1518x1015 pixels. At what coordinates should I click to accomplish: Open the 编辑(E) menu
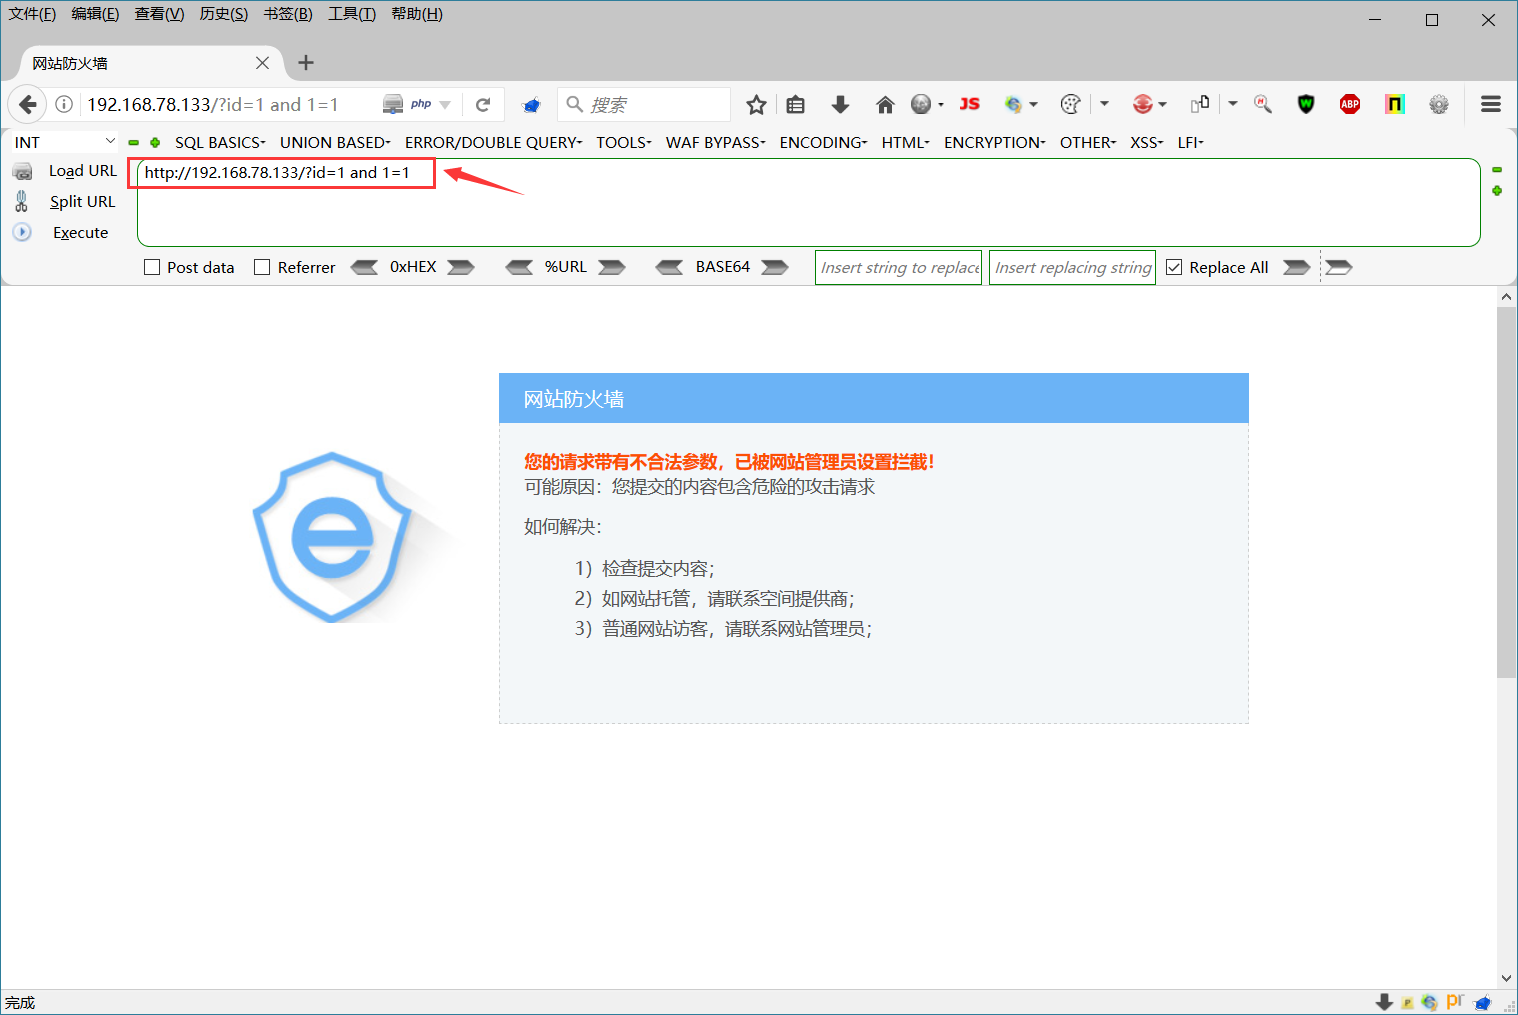tap(95, 14)
